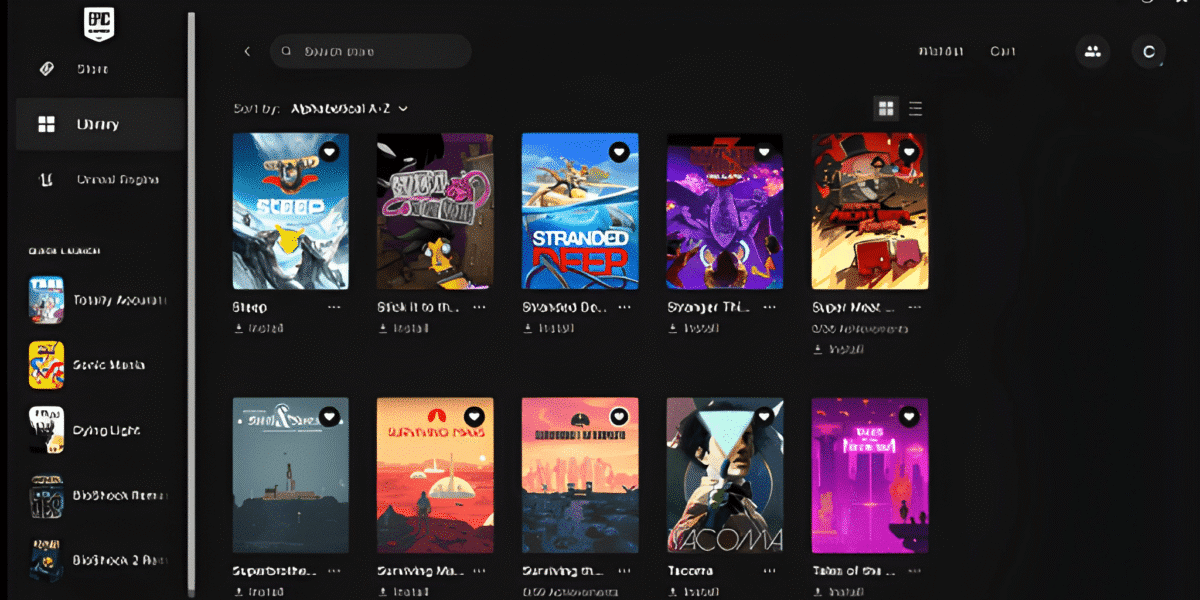This screenshot has height=600, width=1200.
Task: Toggle favorite heart on Tacoma
Action: (764, 416)
